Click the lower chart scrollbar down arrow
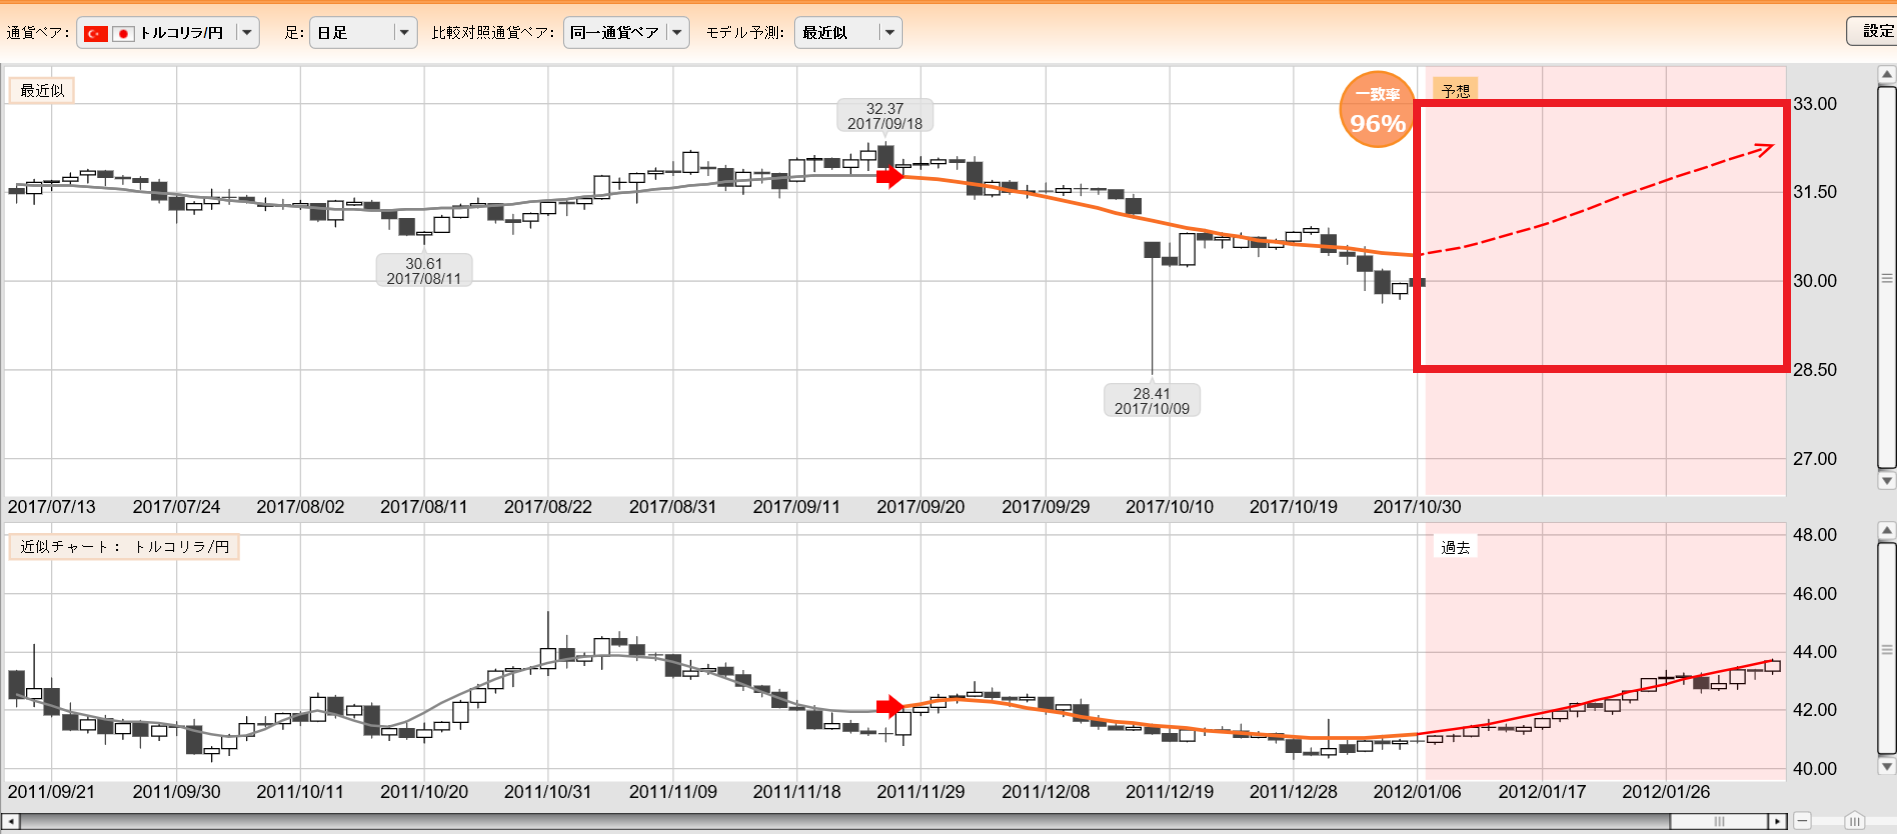 (x=1887, y=767)
